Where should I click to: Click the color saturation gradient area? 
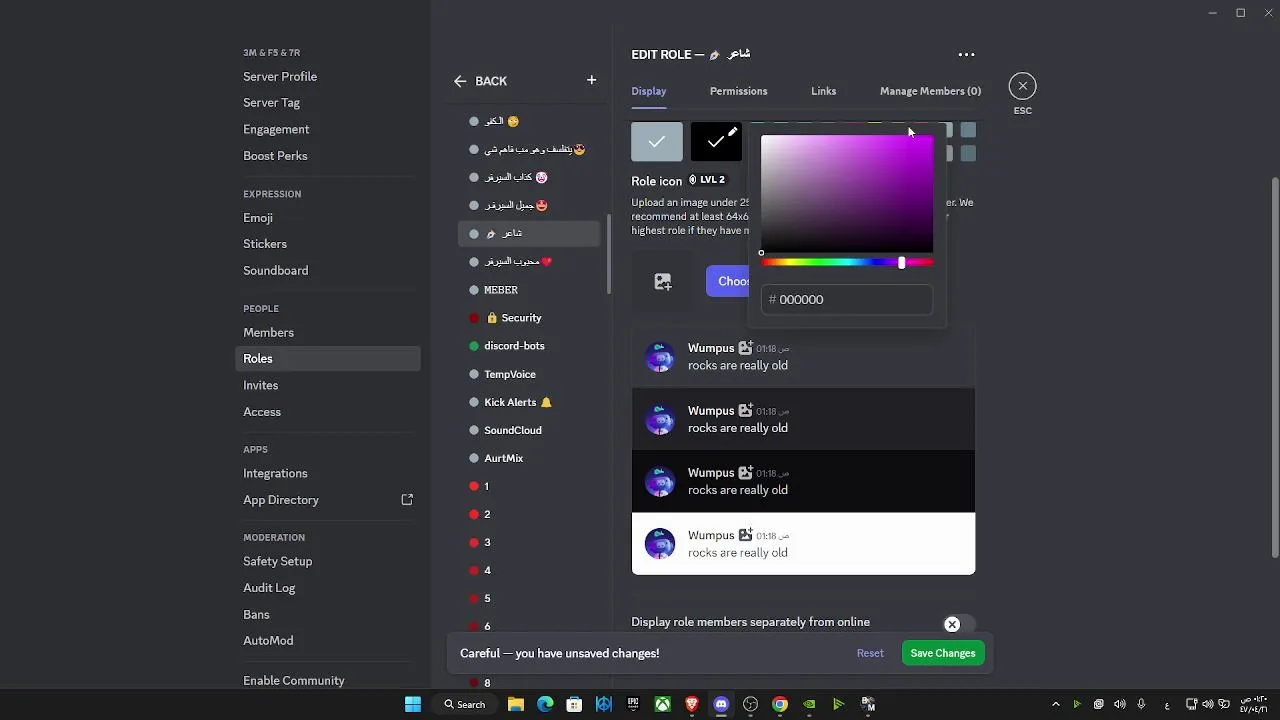tap(847, 194)
